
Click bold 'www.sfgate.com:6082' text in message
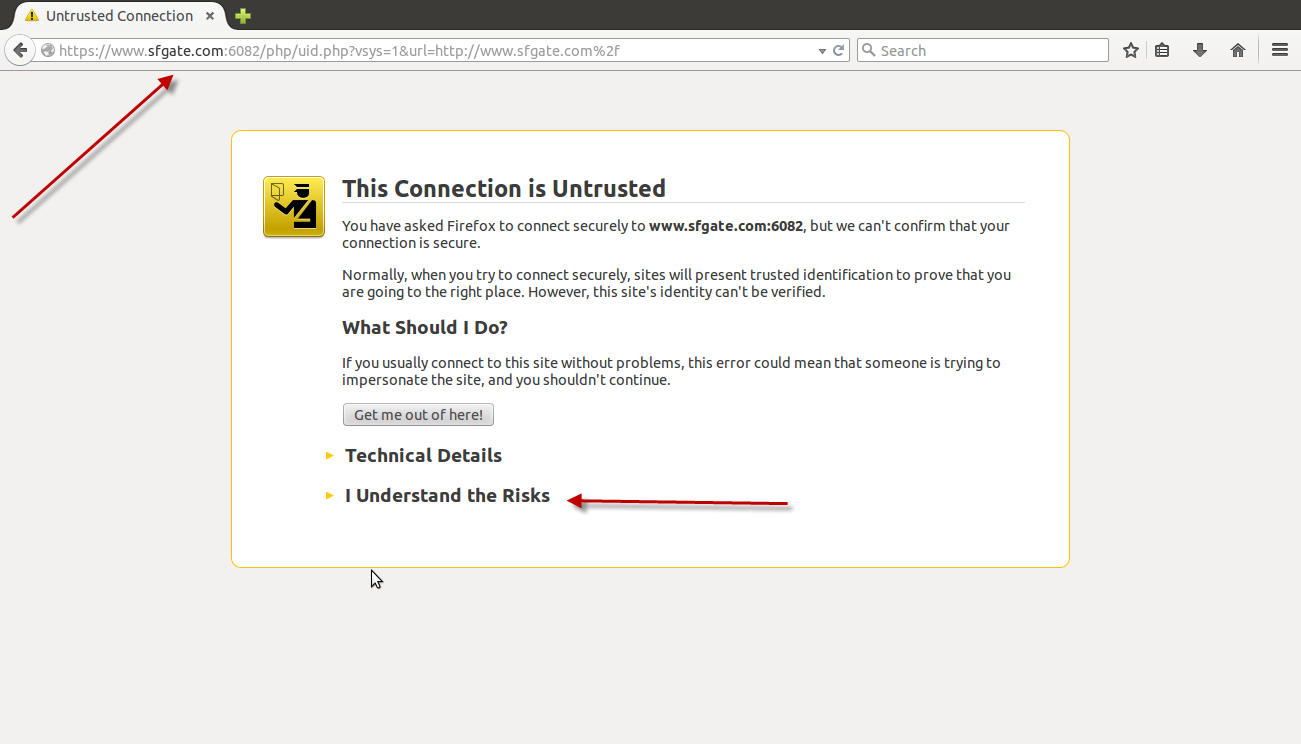[x=726, y=226]
